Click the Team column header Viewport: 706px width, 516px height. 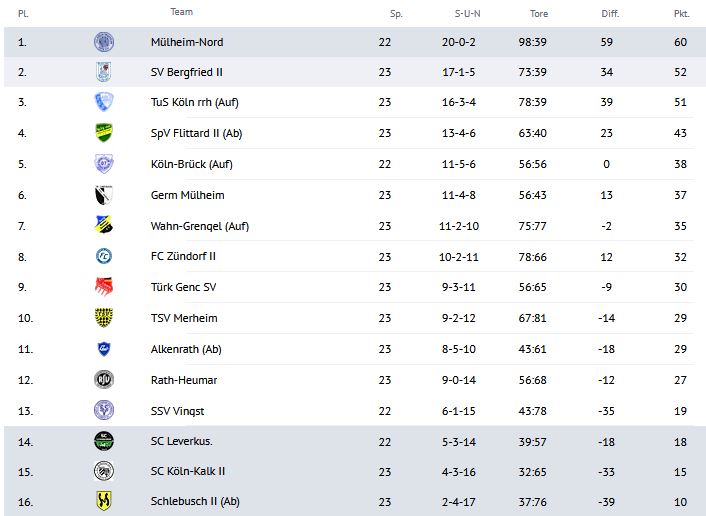tap(181, 12)
